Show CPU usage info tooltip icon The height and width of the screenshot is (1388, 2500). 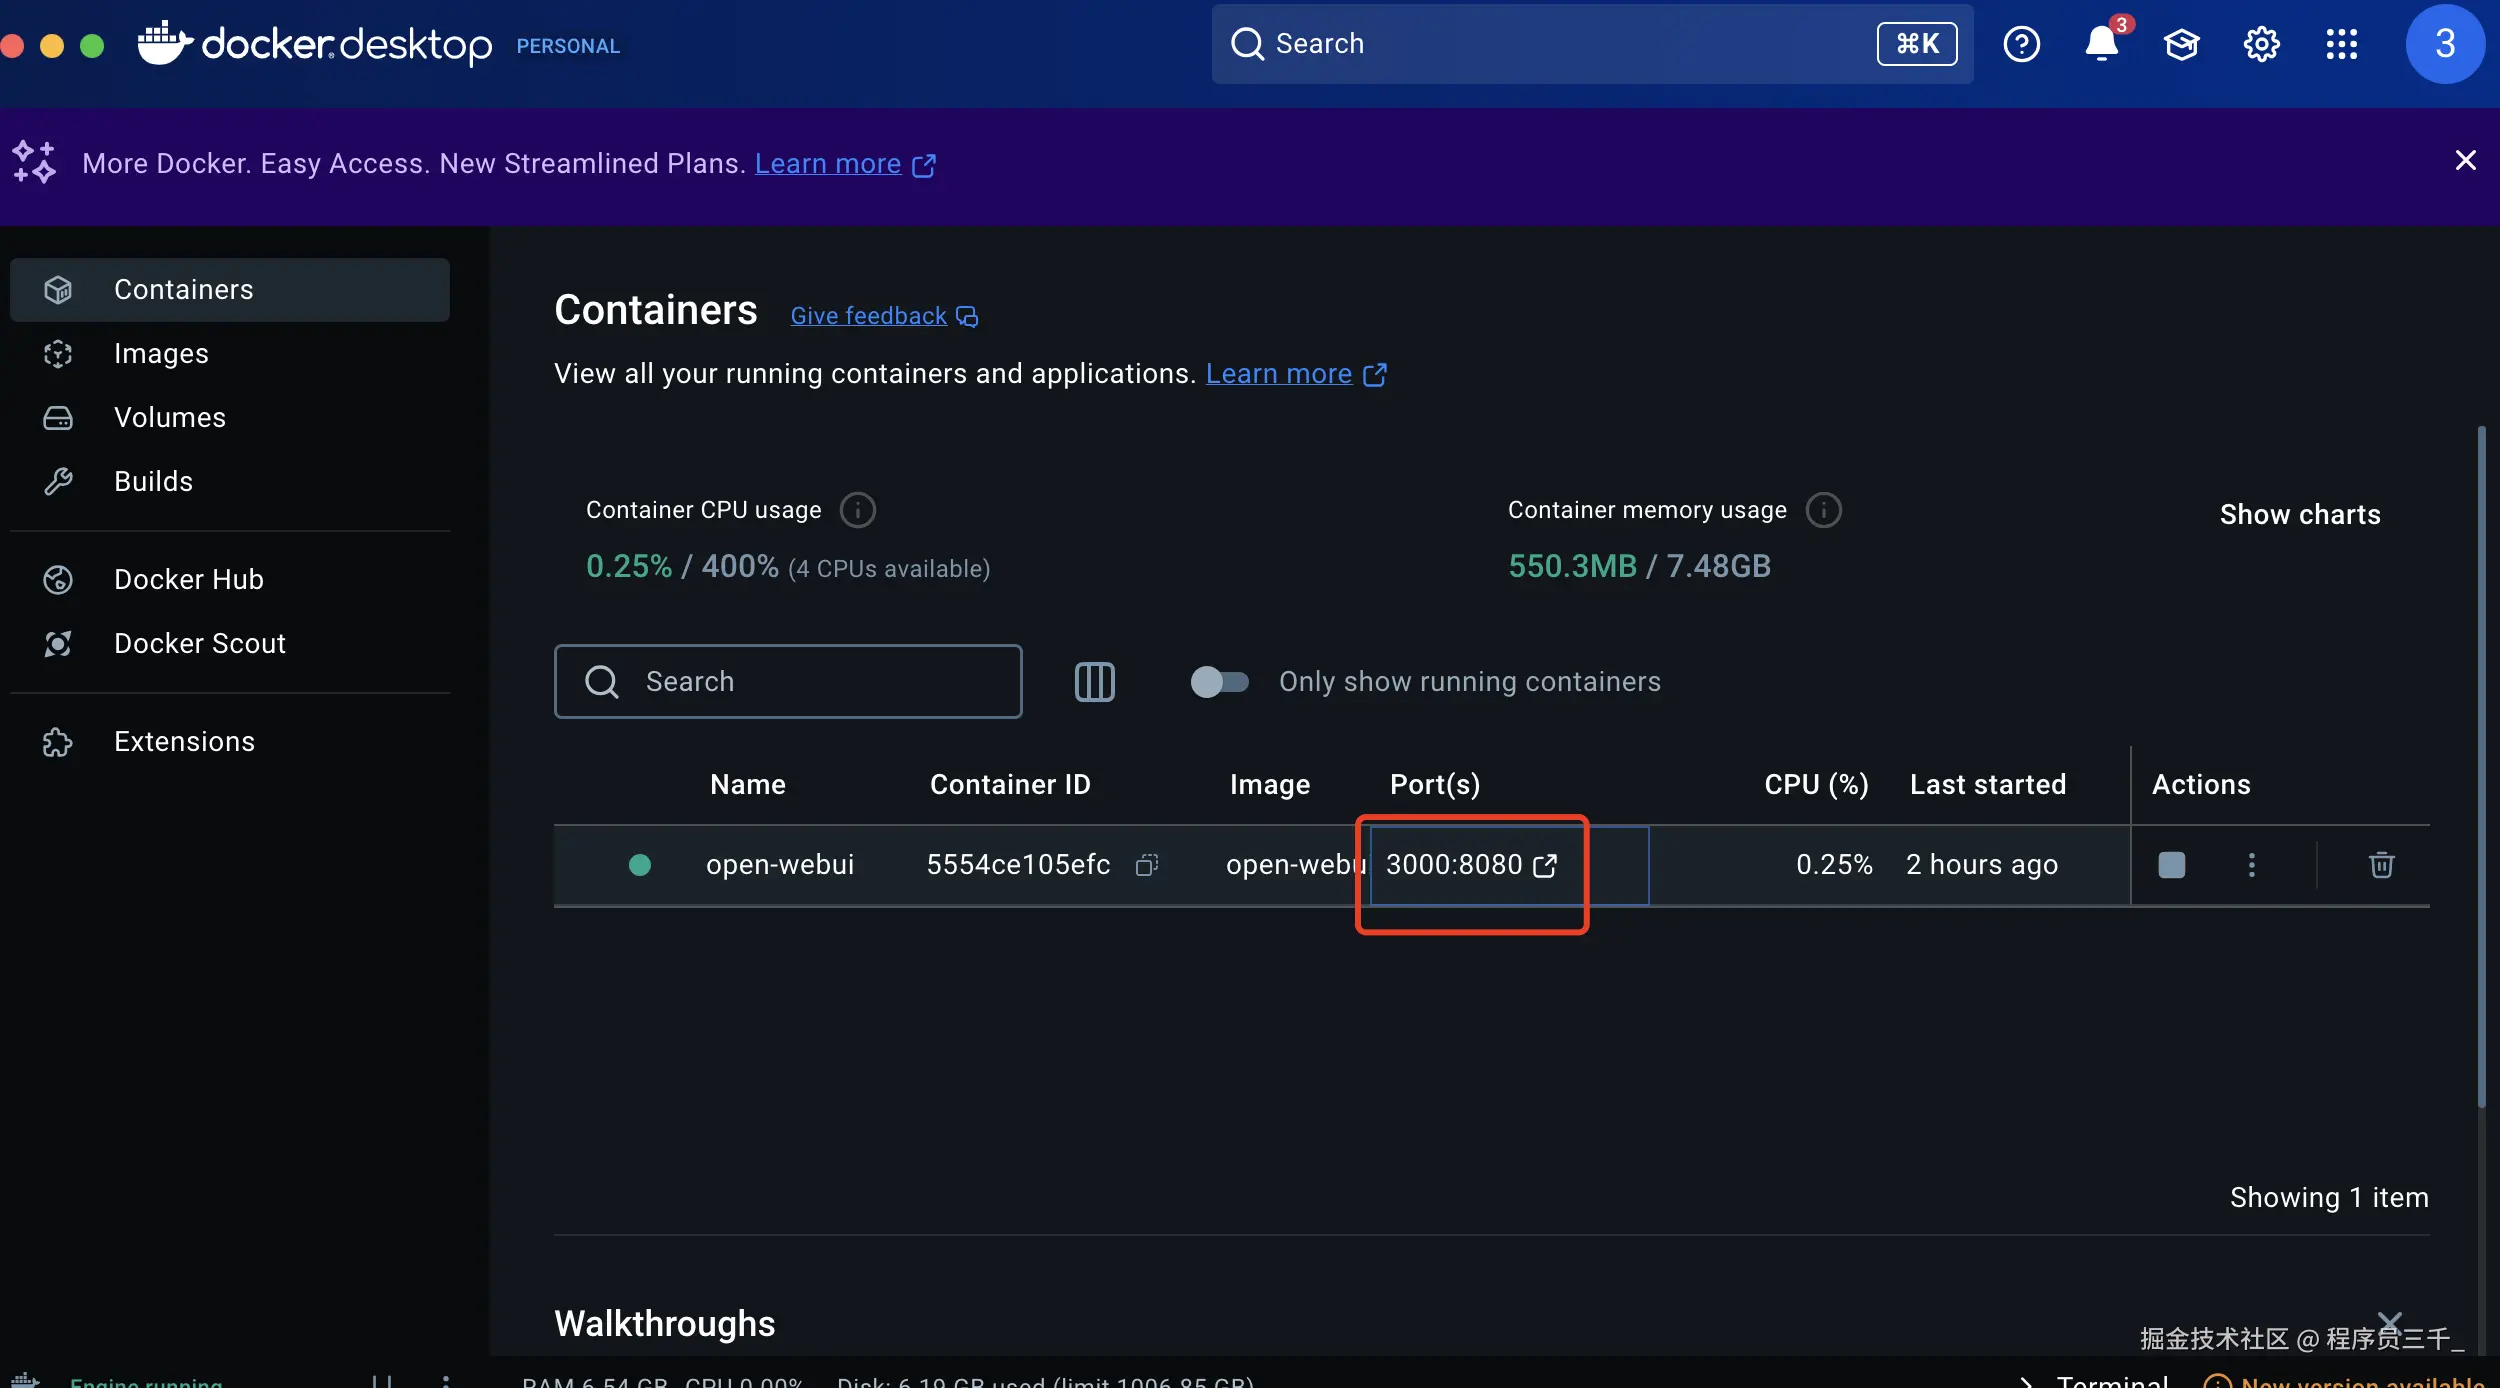(857, 510)
